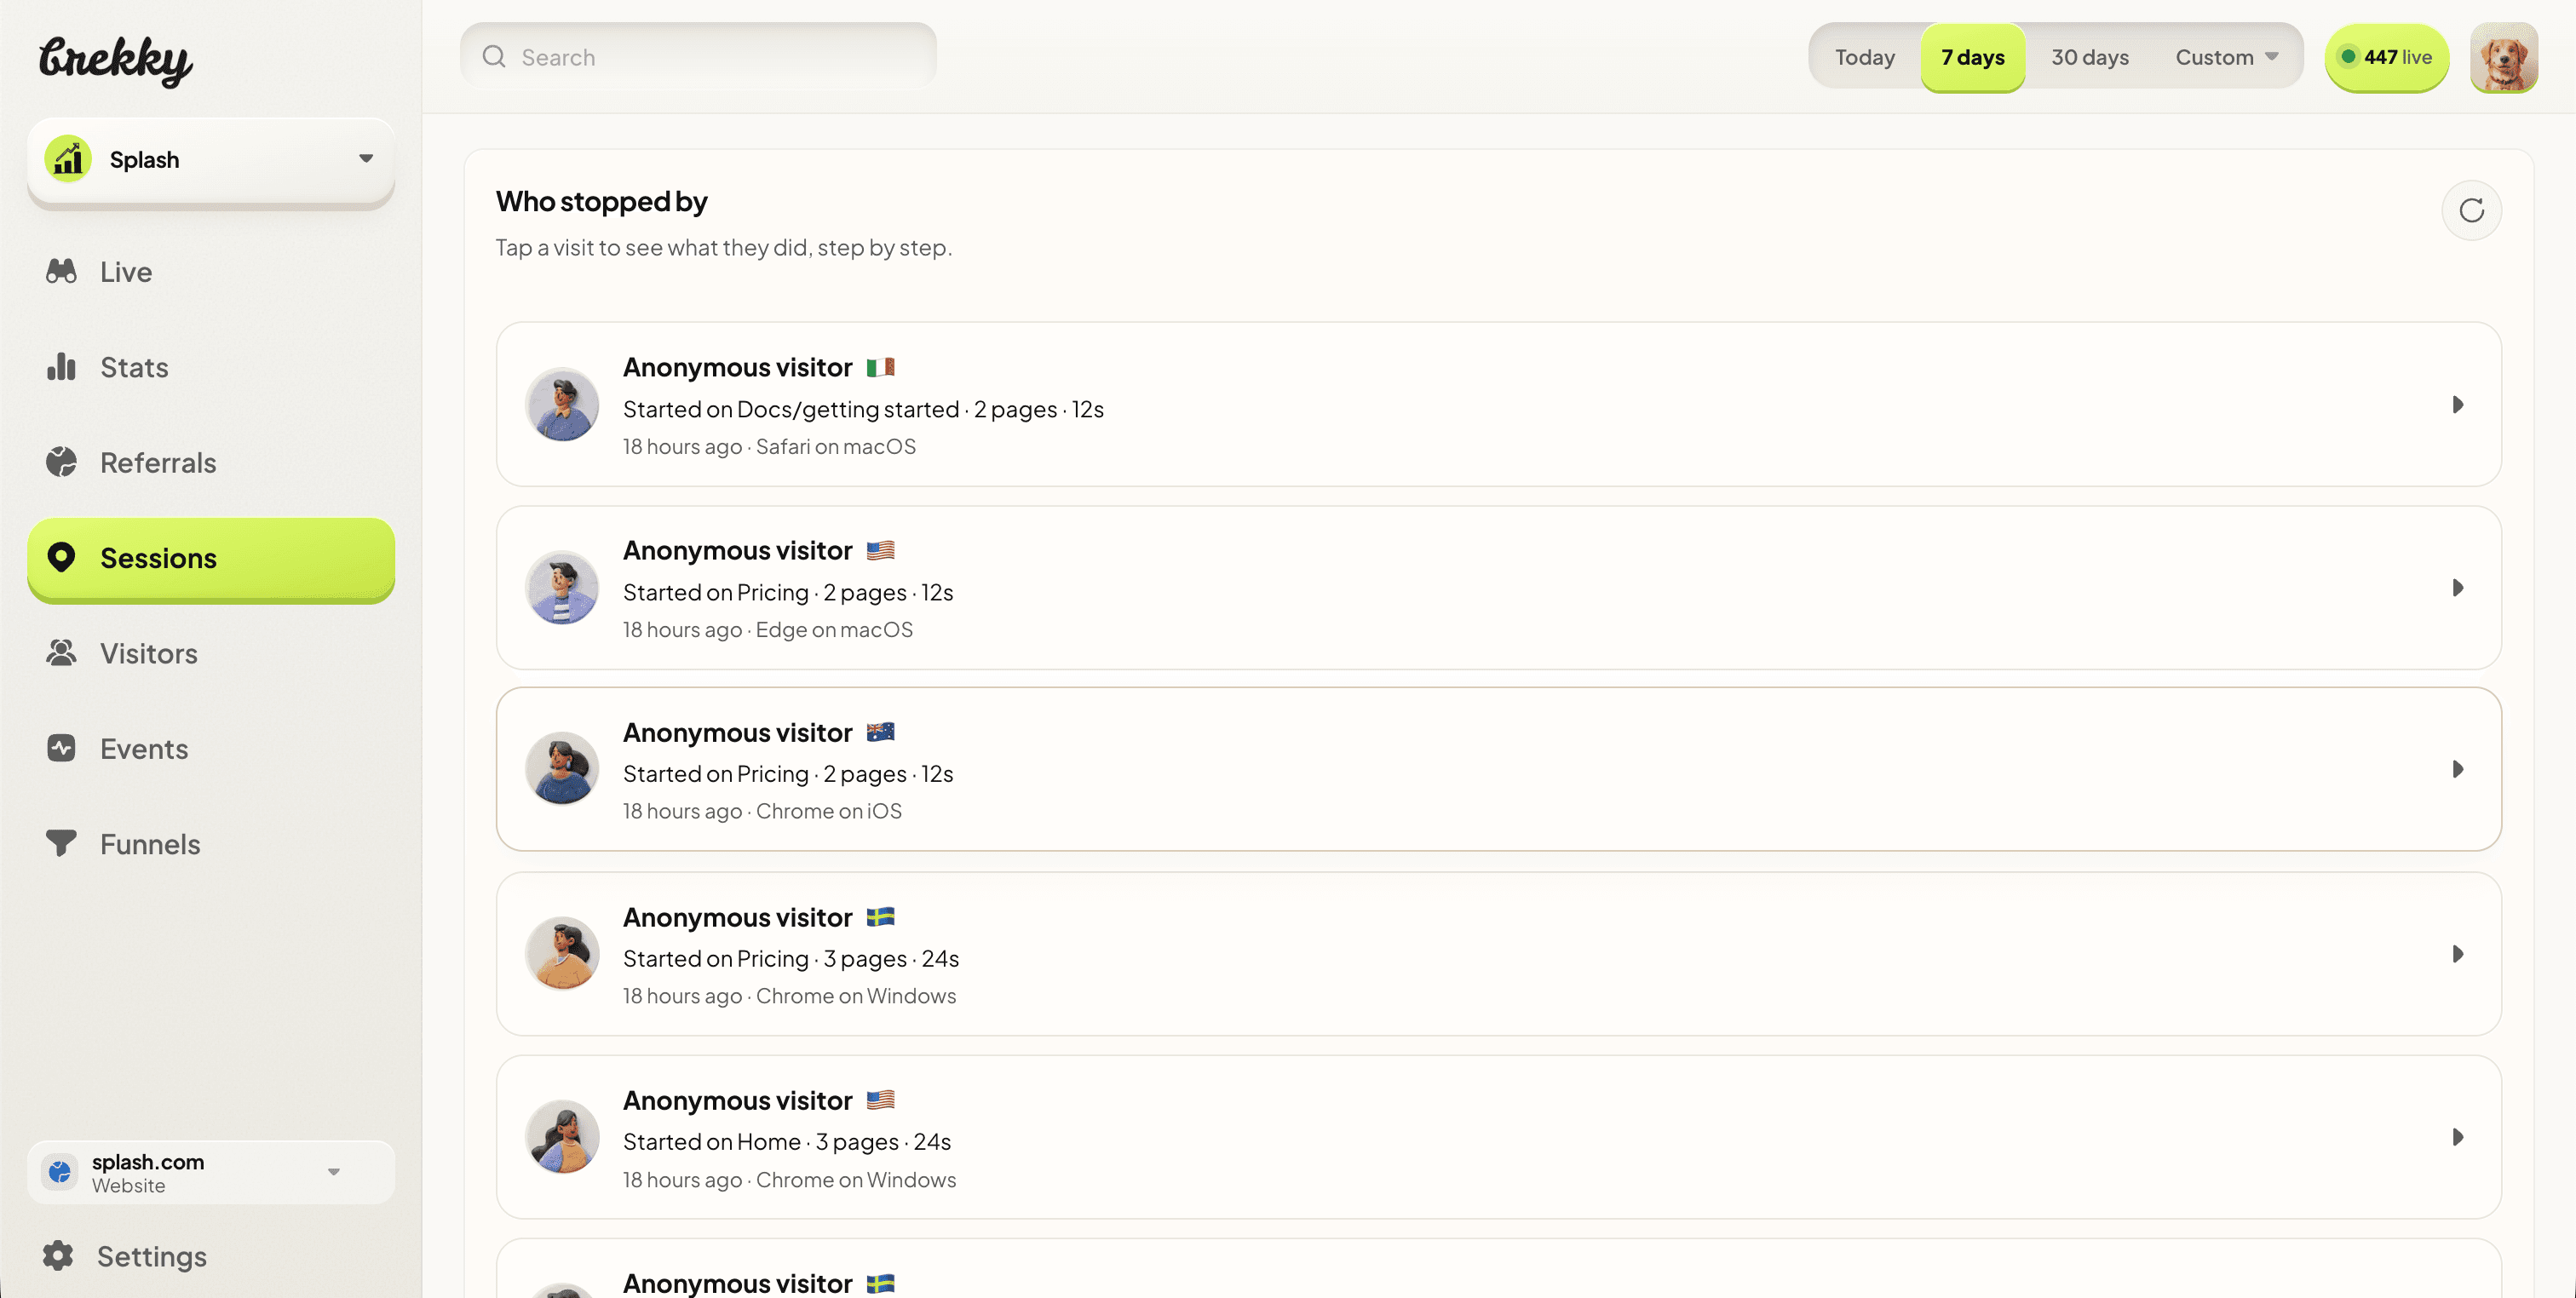The height and width of the screenshot is (1298, 2576).
Task: Click the 447 live button
Action: (x=2386, y=57)
